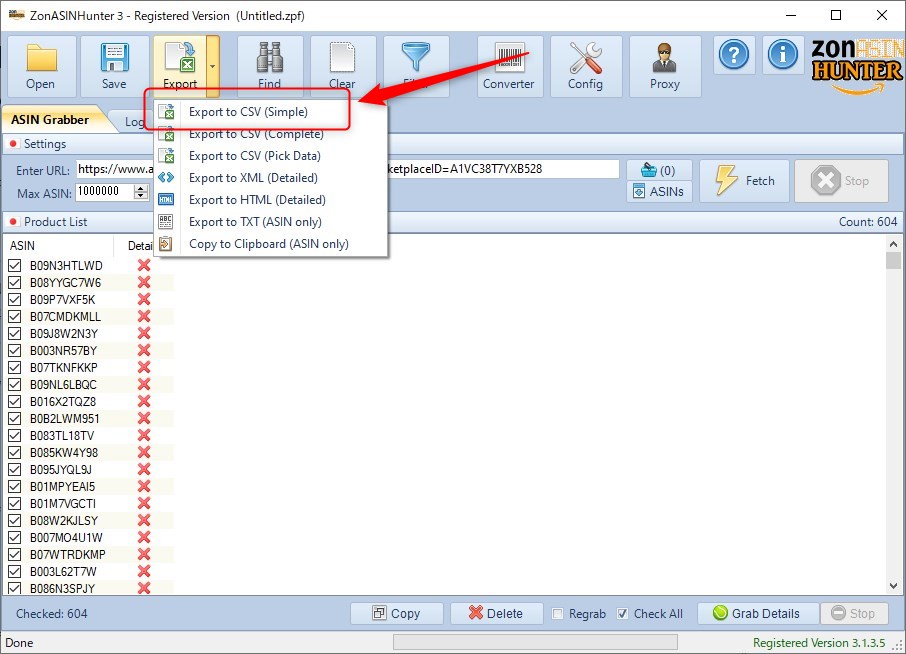Choose Copy to Clipboard (ASIN only)

pos(270,244)
